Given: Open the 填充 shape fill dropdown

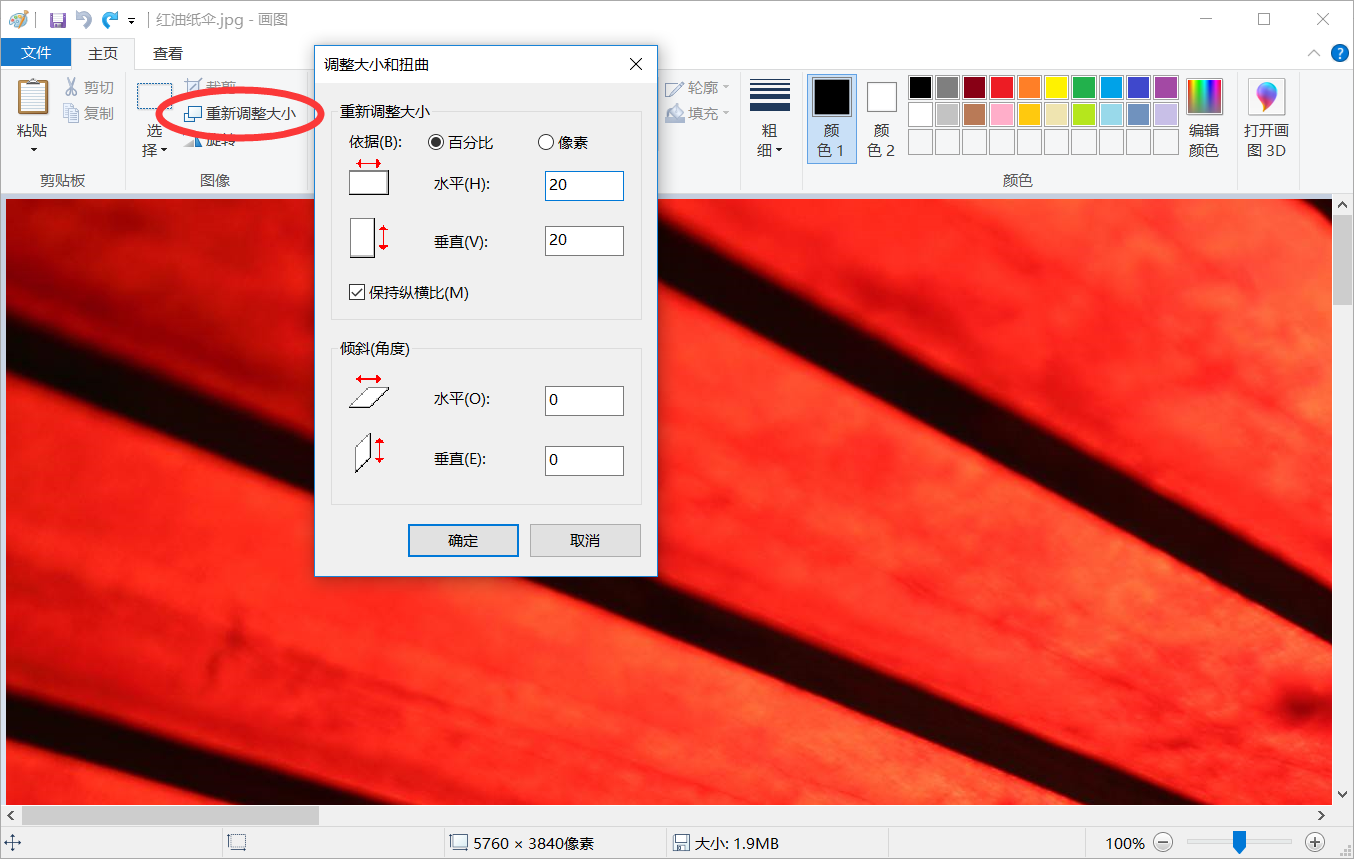Looking at the screenshot, I should pos(698,113).
